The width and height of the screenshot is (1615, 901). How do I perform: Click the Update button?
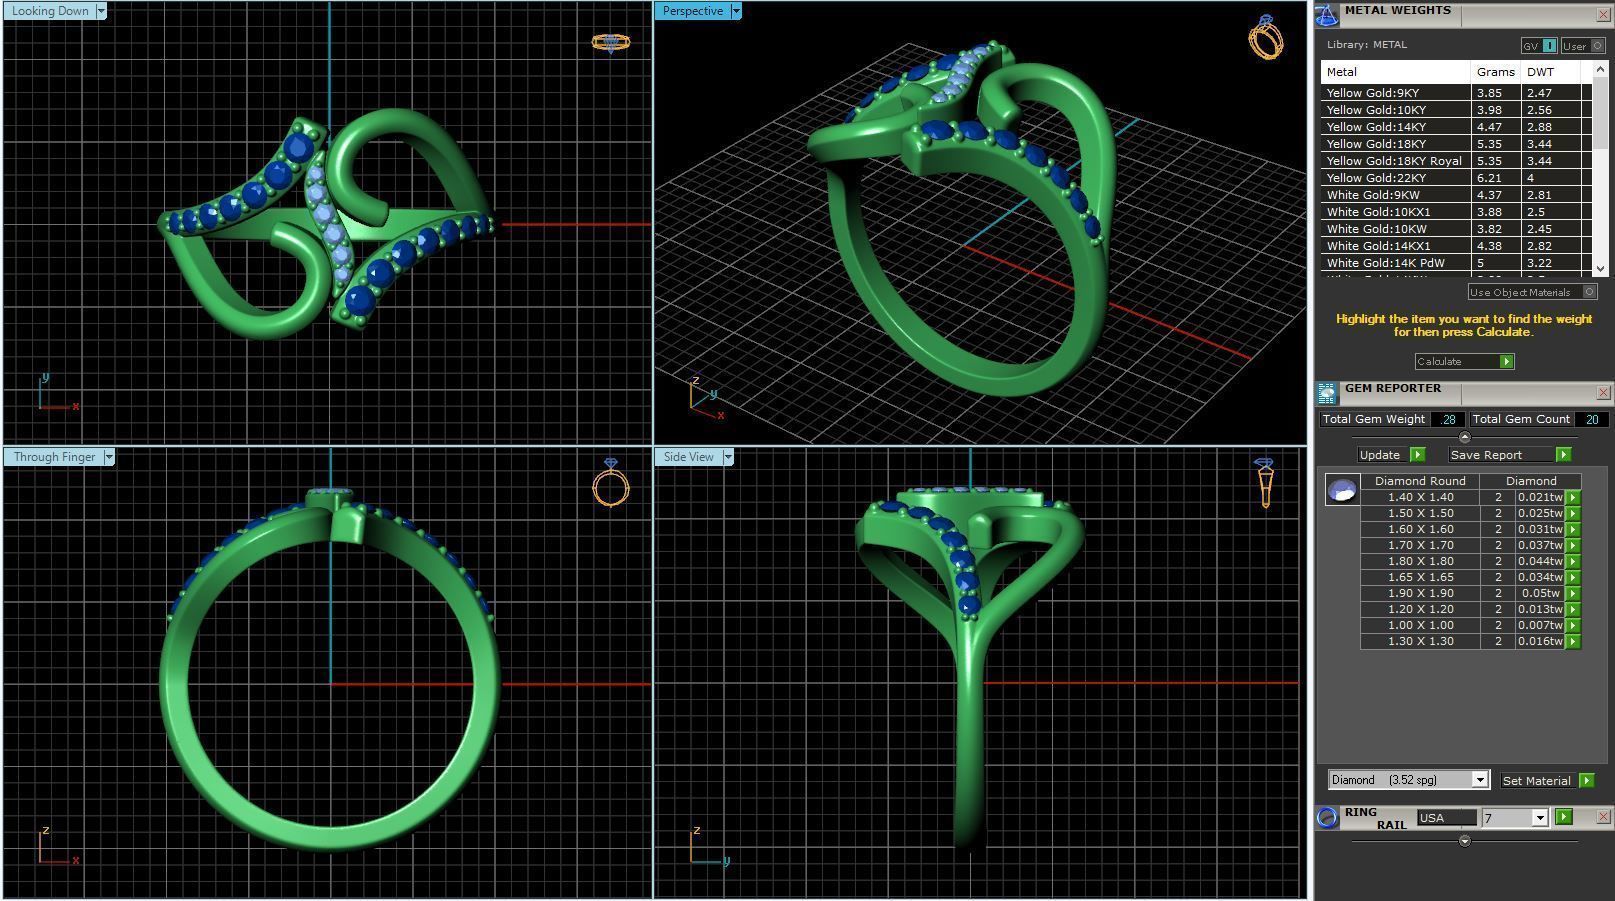(1391, 455)
